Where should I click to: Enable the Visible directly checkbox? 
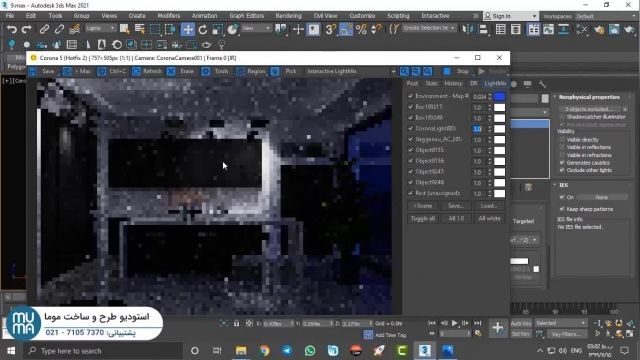click(x=562, y=140)
